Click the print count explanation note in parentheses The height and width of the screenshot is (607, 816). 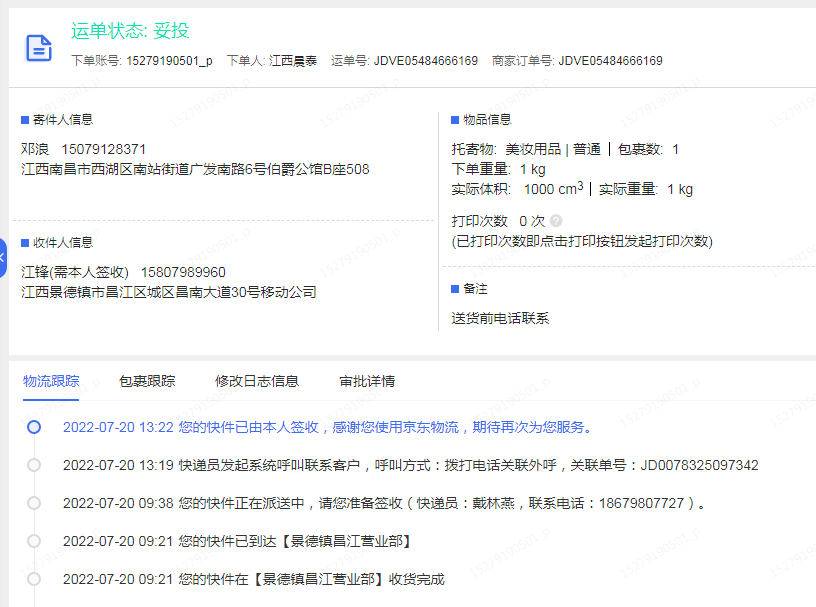tap(582, 242)
